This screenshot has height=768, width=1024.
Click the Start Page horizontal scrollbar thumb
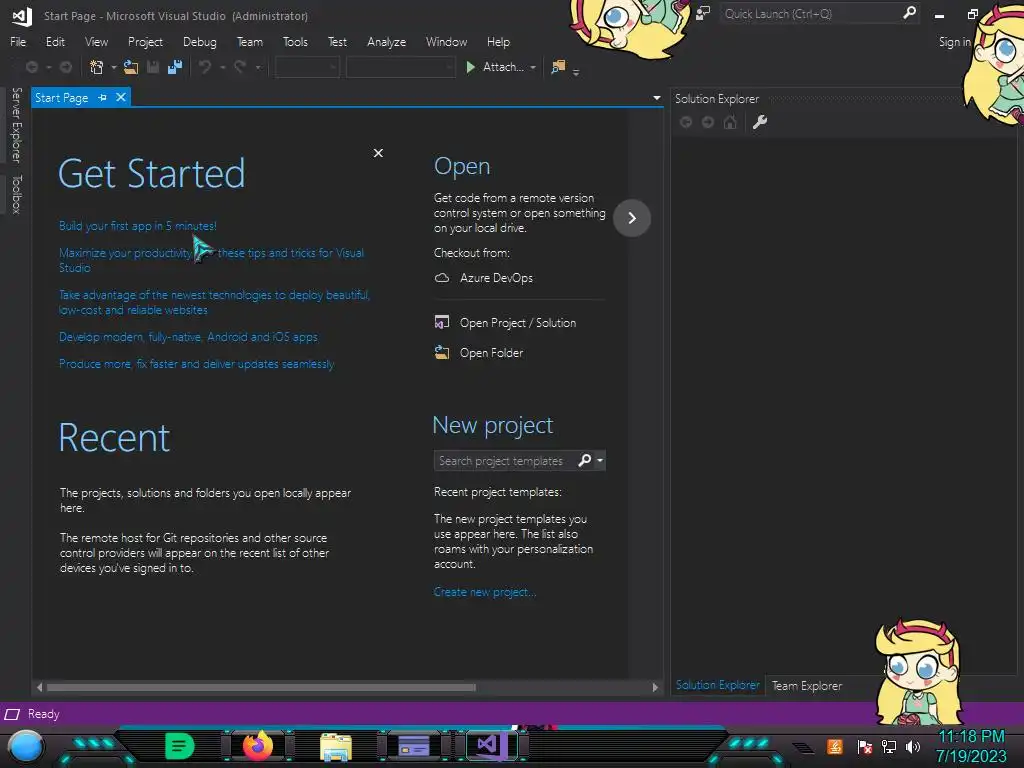pos(261,687)
